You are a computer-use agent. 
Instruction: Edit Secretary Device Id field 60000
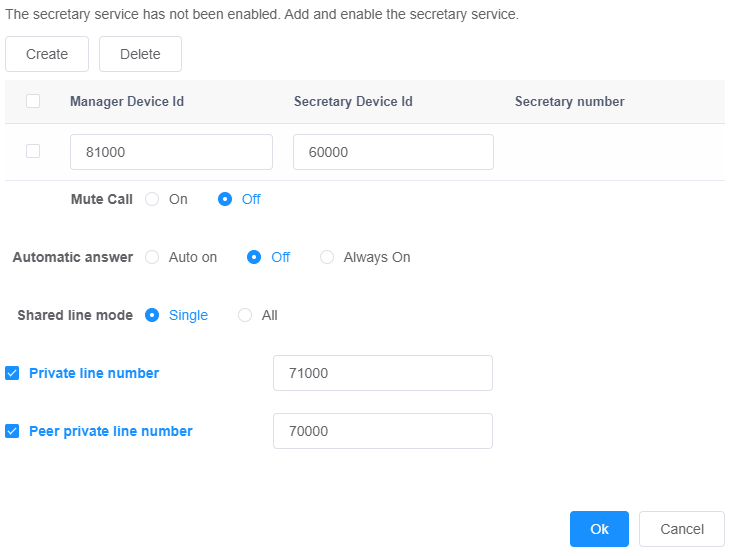pyautogui.click(x=393, y=152)
